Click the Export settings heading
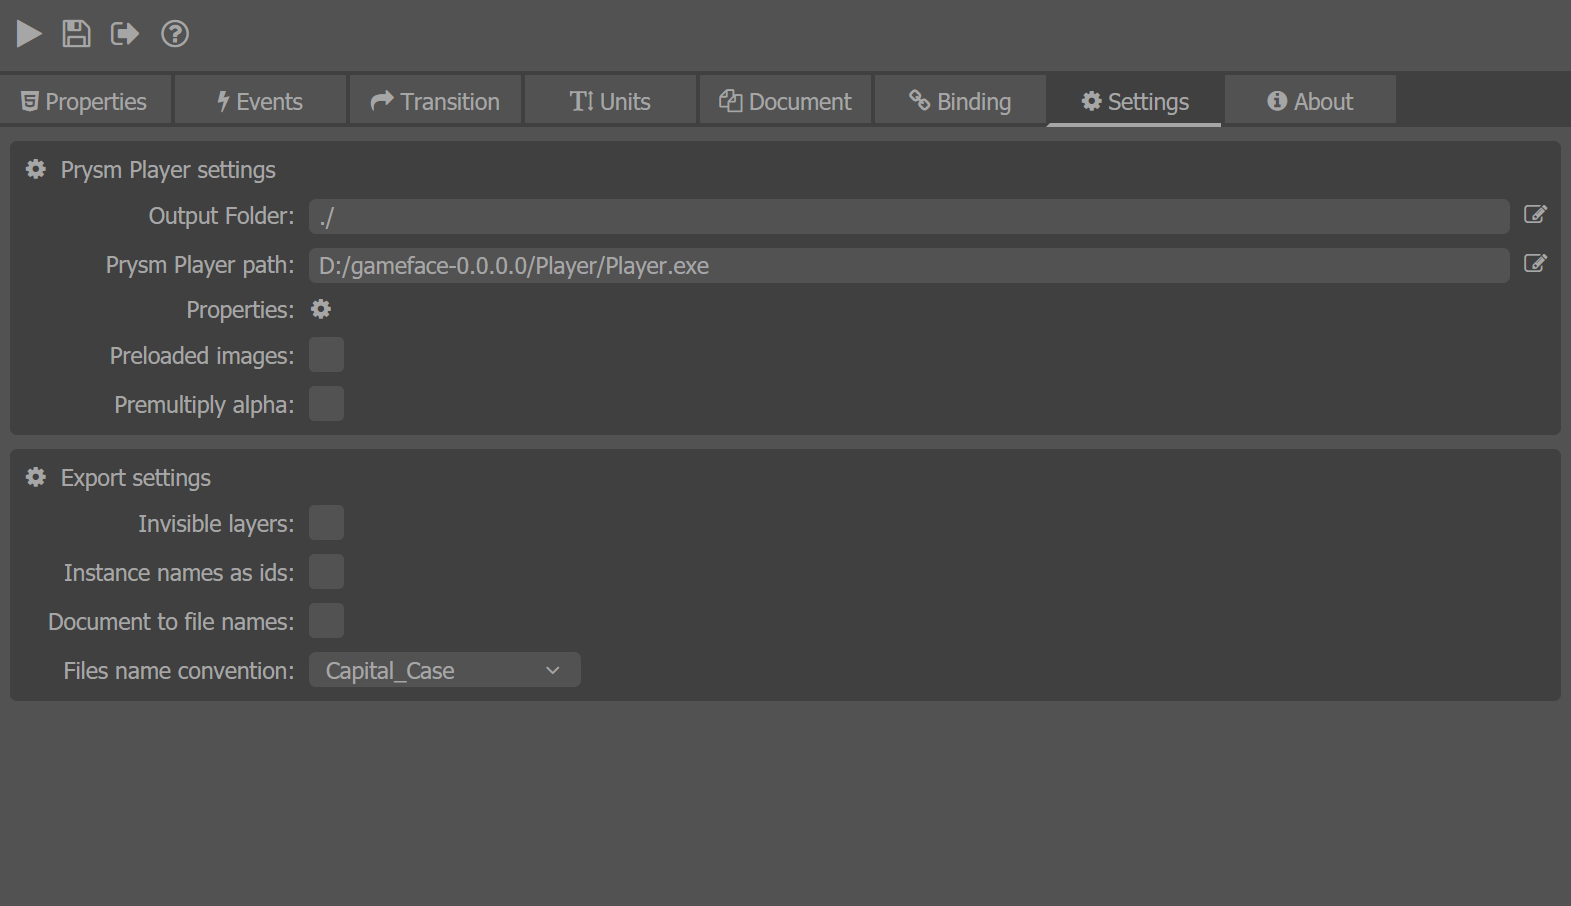The image size is (1571, 906). [x=136, y=478]
